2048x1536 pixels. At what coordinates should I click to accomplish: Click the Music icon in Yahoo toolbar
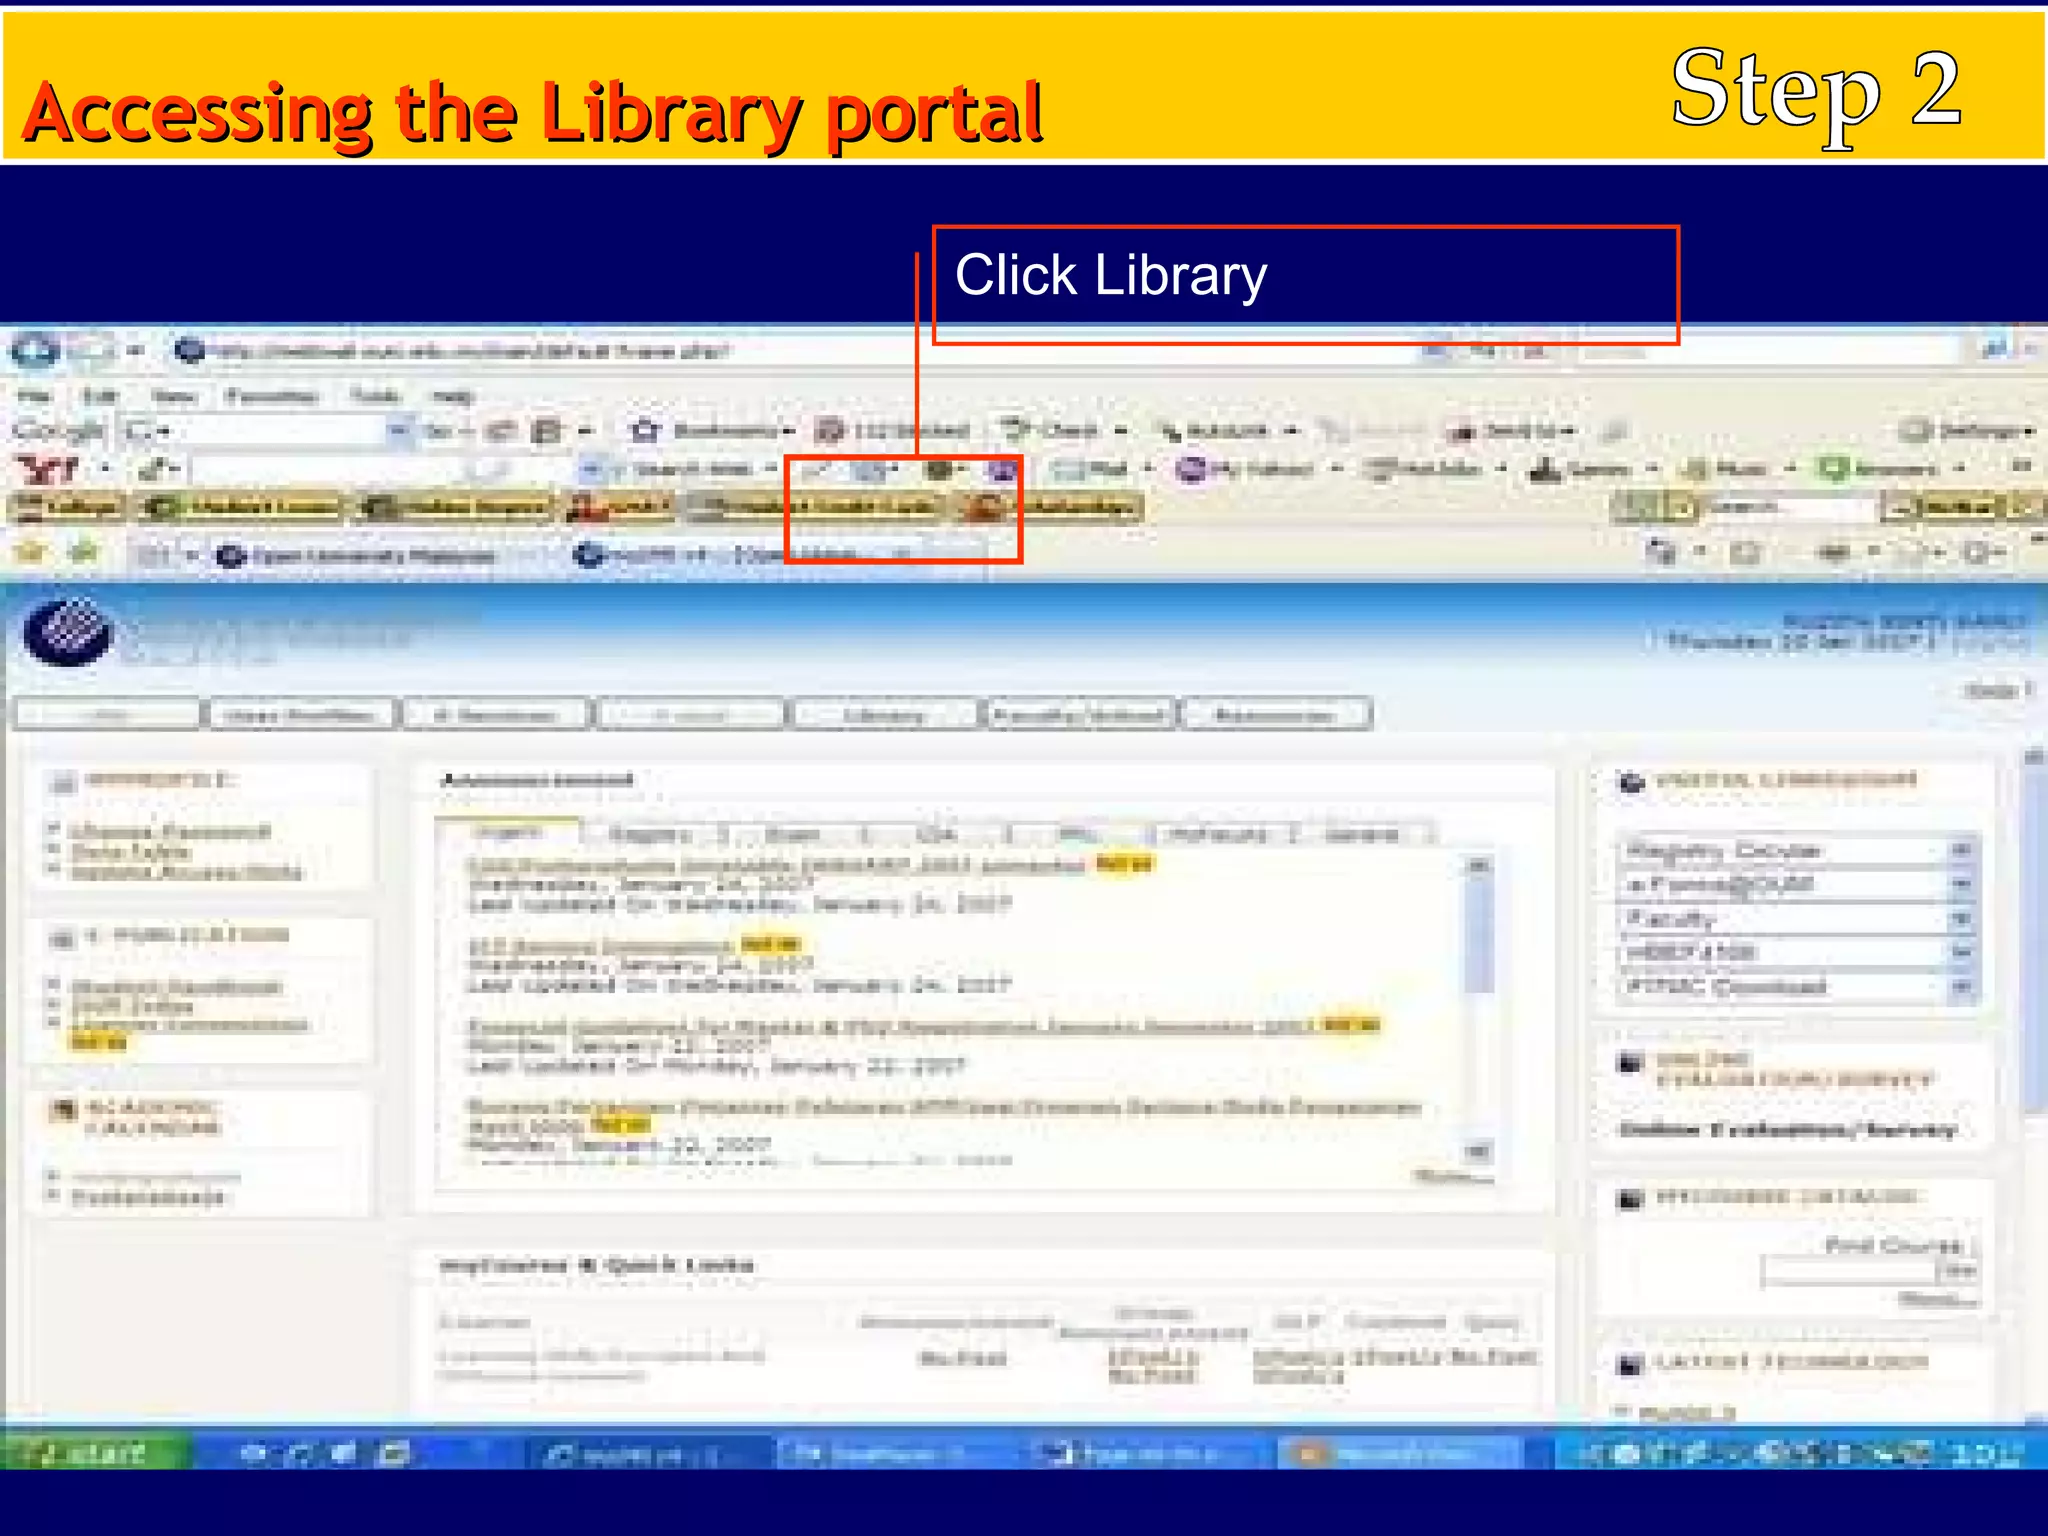pyautogui.click(x=1696, y=468)
